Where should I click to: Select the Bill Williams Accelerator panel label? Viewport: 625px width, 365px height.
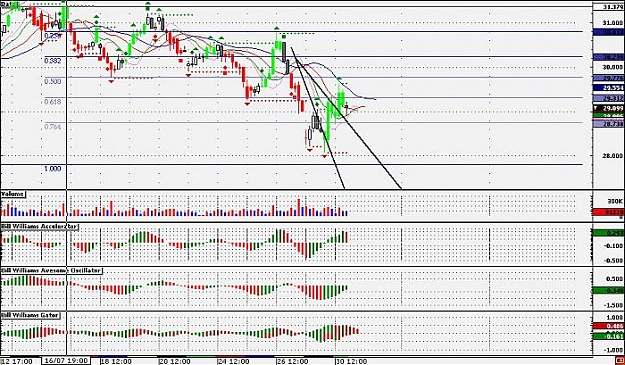pyautogui.click(x=39, y=226)
